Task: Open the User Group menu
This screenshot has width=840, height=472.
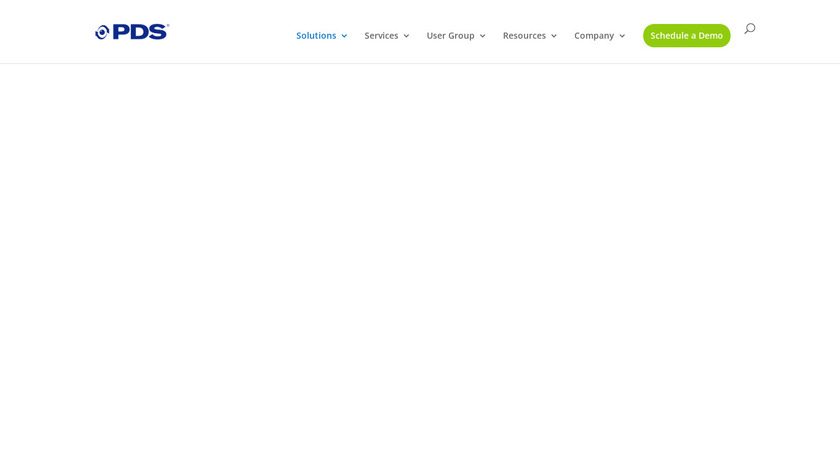Action: coord(450,35)
